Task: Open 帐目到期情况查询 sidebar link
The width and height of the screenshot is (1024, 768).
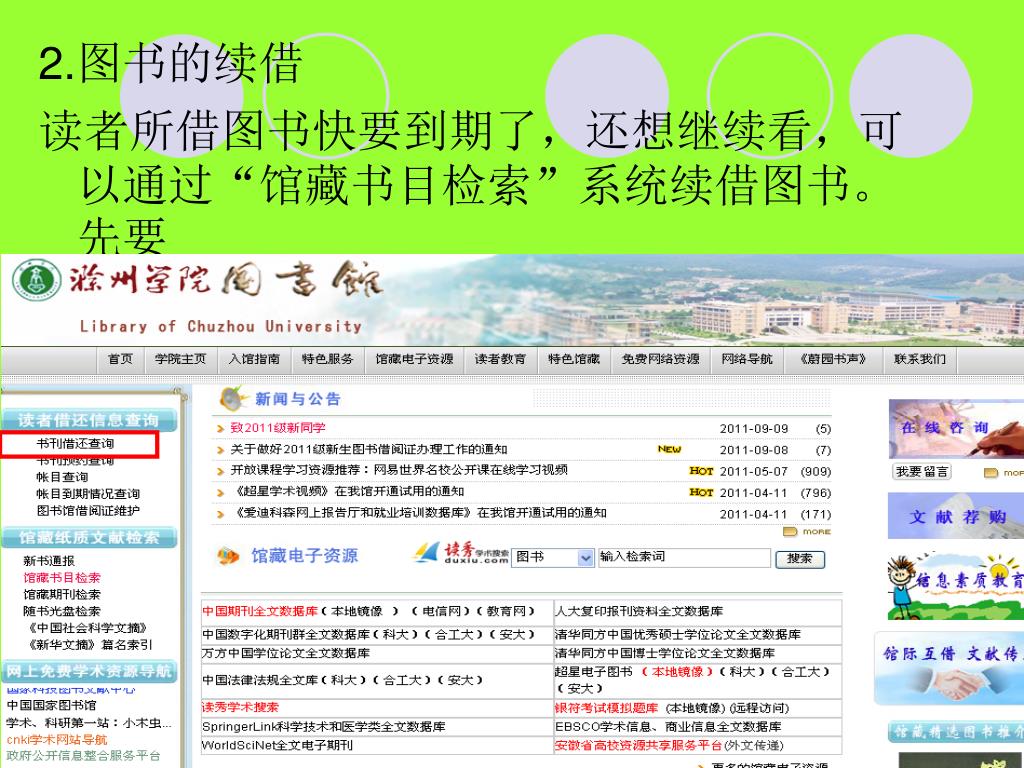Action: [88, 494]
